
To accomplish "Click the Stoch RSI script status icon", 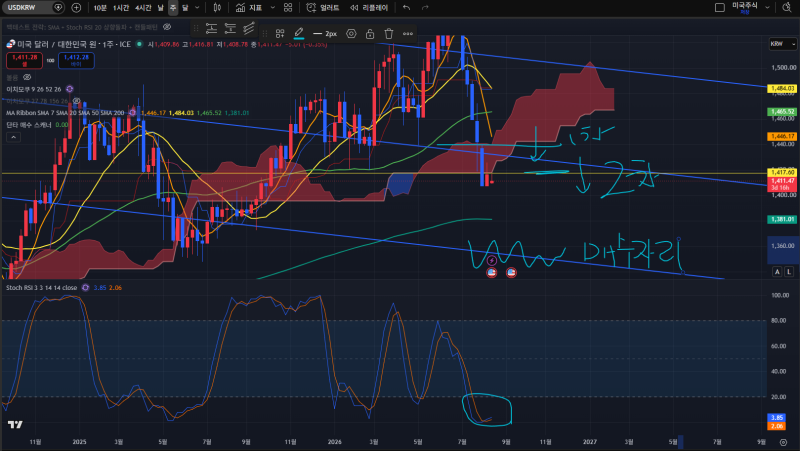I will (x=85, y=288).
